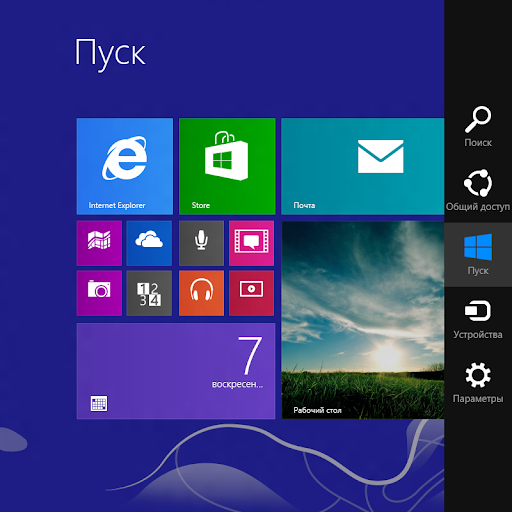Click the envelope icon on mail tile
Viewport: 512px width, 512px height.
tap(381, 156)
